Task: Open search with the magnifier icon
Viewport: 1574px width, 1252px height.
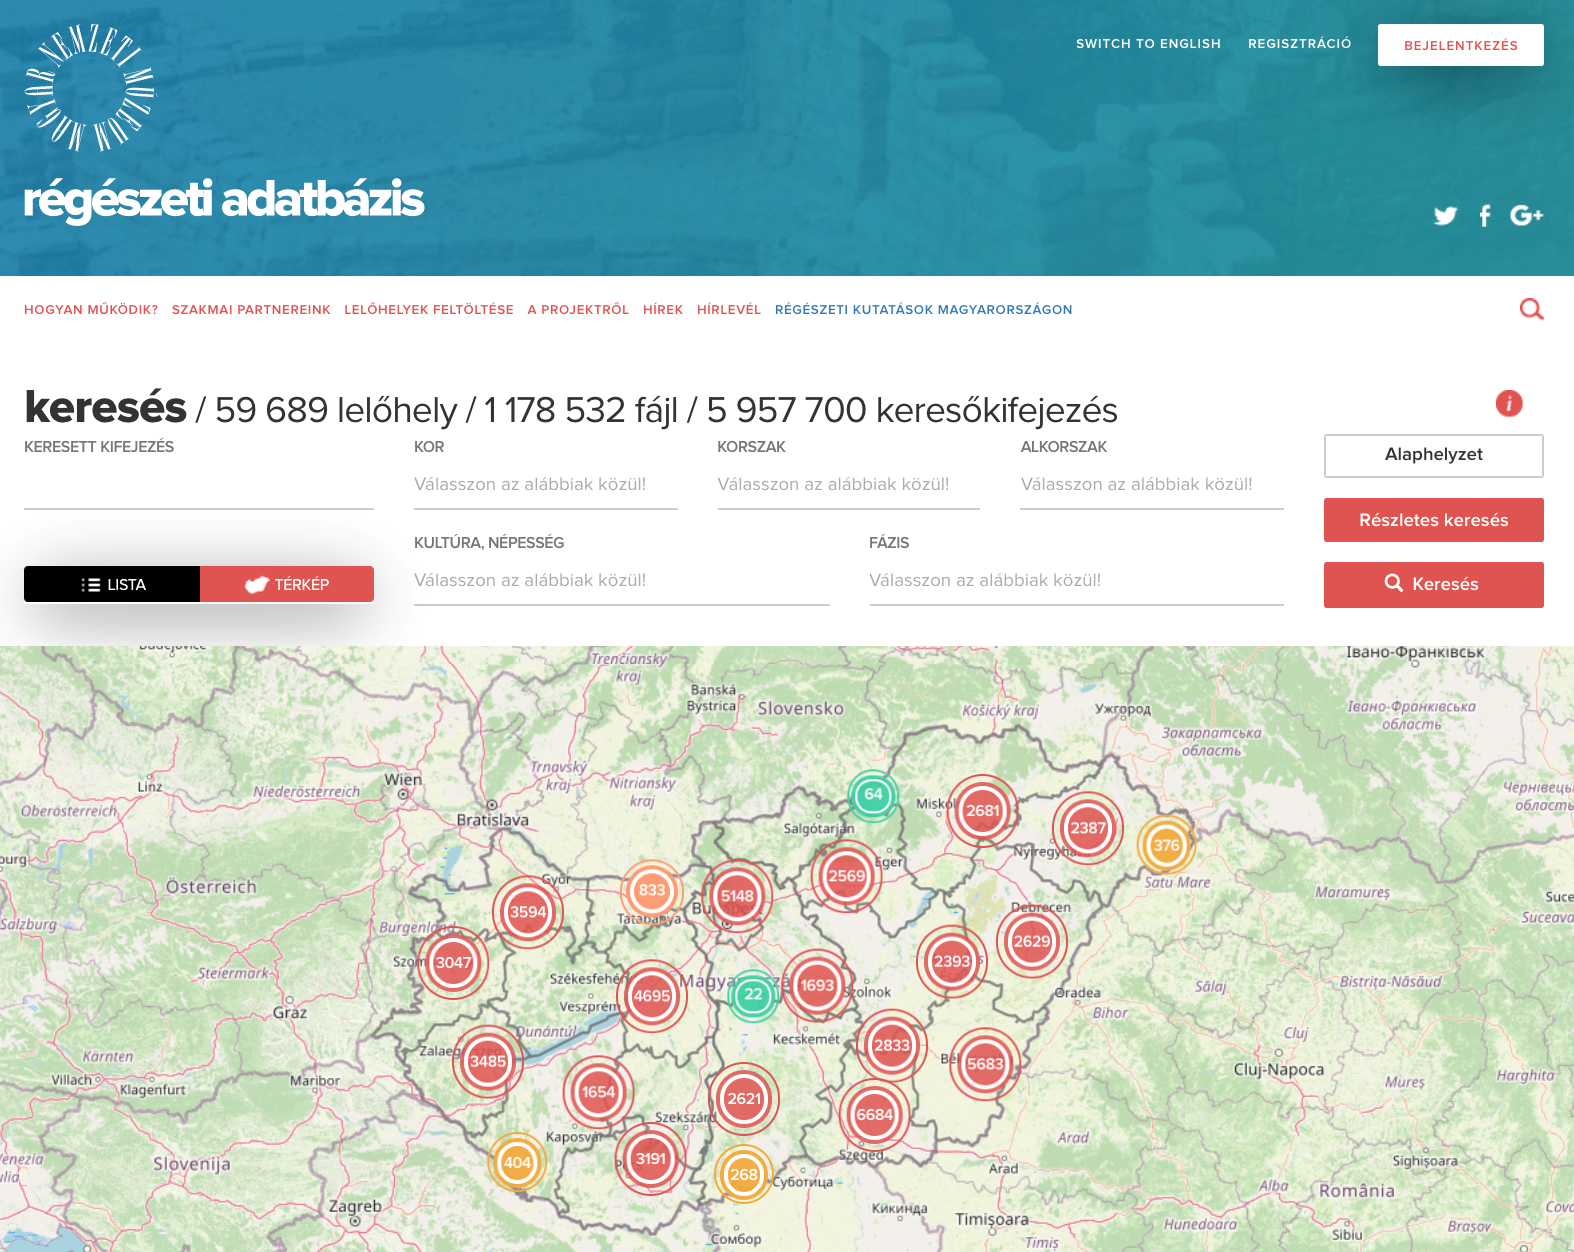Action: point(1531,310)
